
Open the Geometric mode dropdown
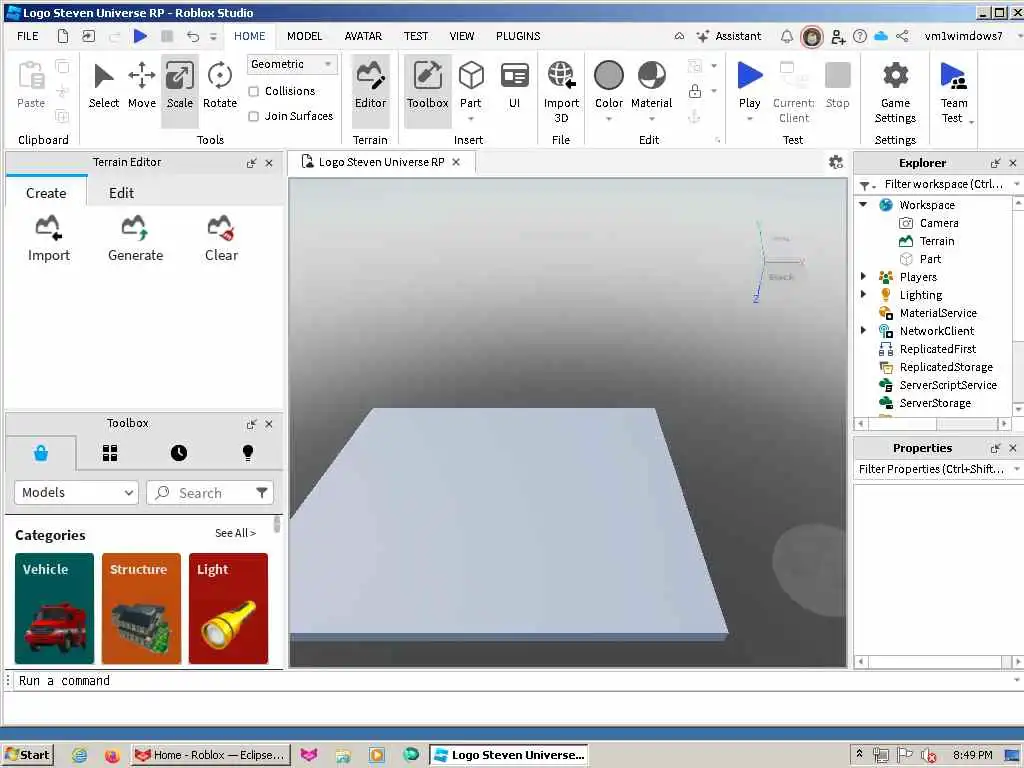click(292, 64)
